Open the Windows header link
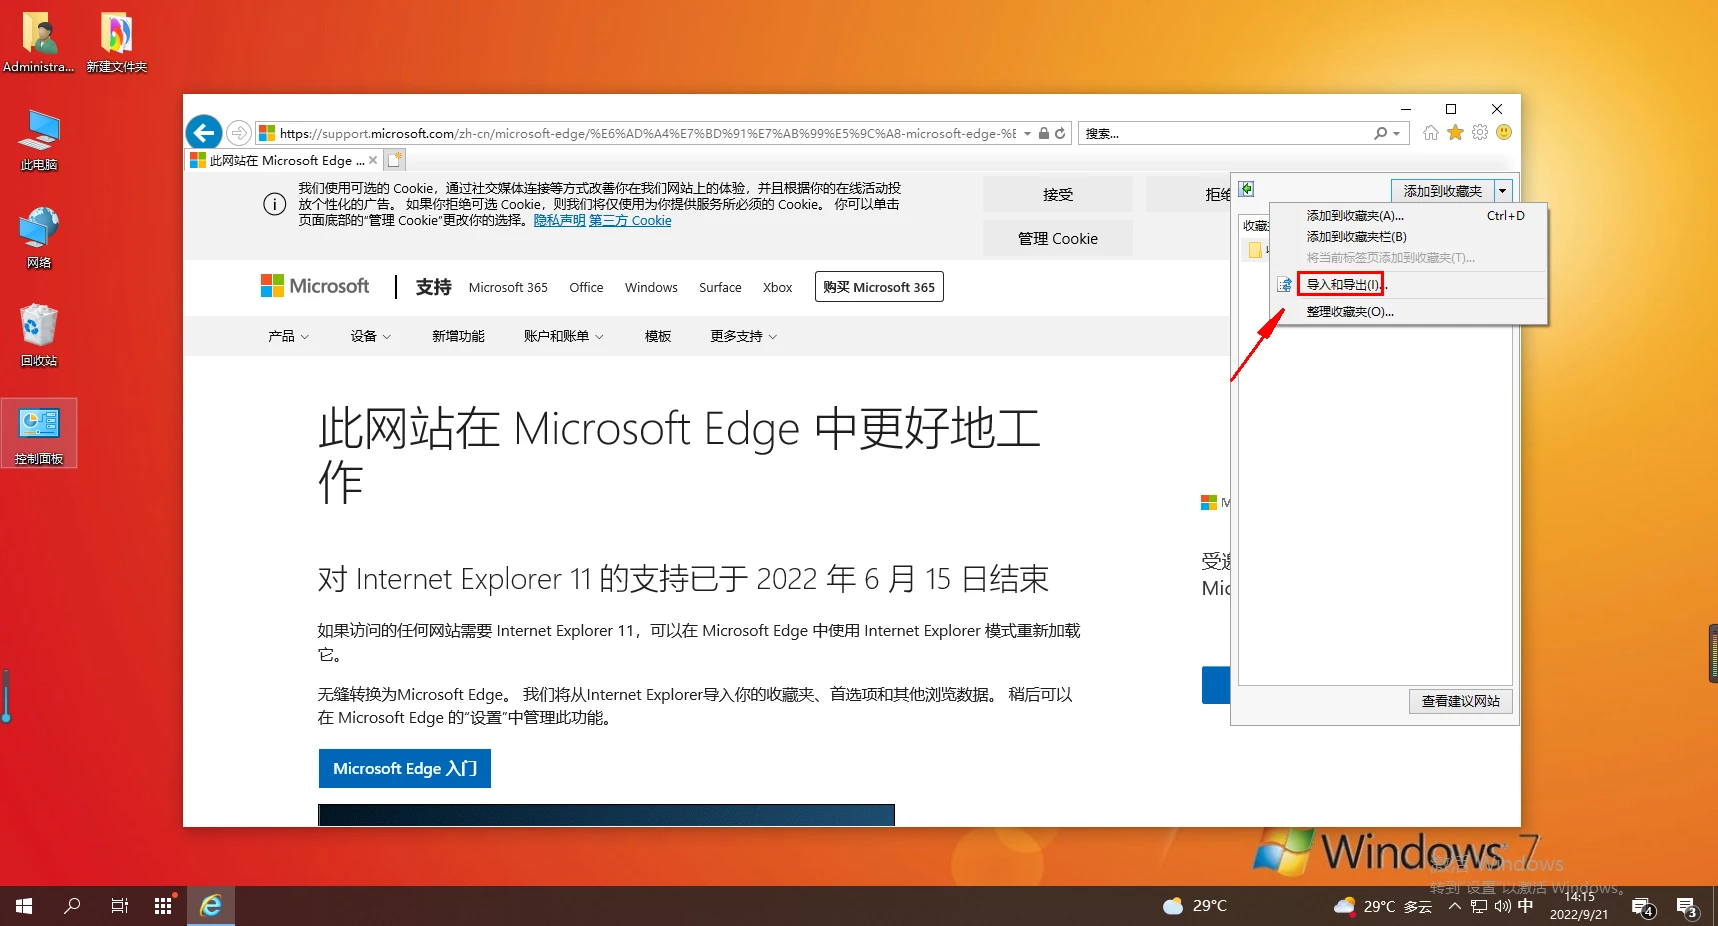The width and height of the screenshot is (1718, 926). [651, 287]
